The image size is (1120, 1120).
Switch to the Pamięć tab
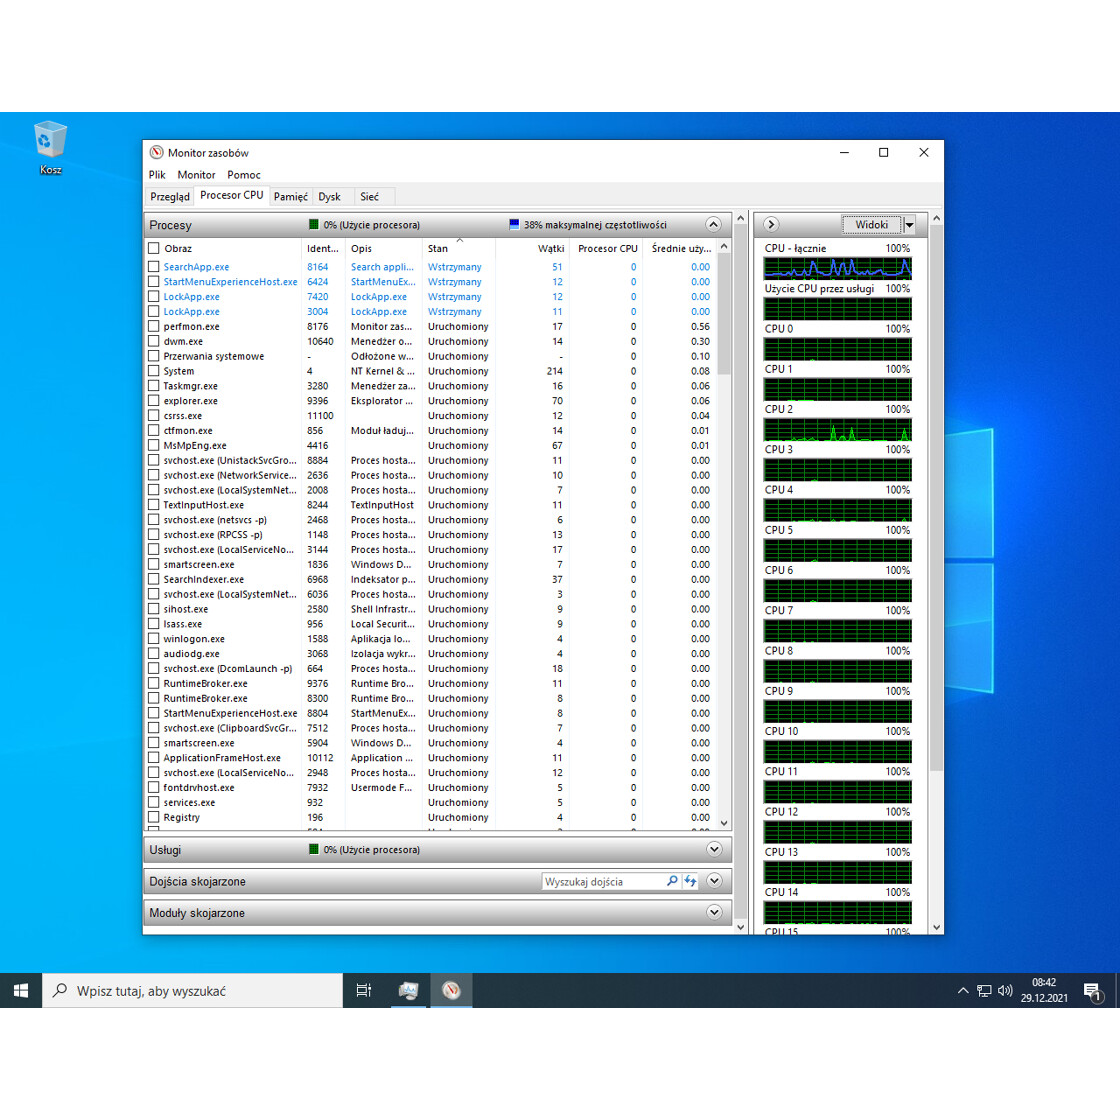[290, 196]
